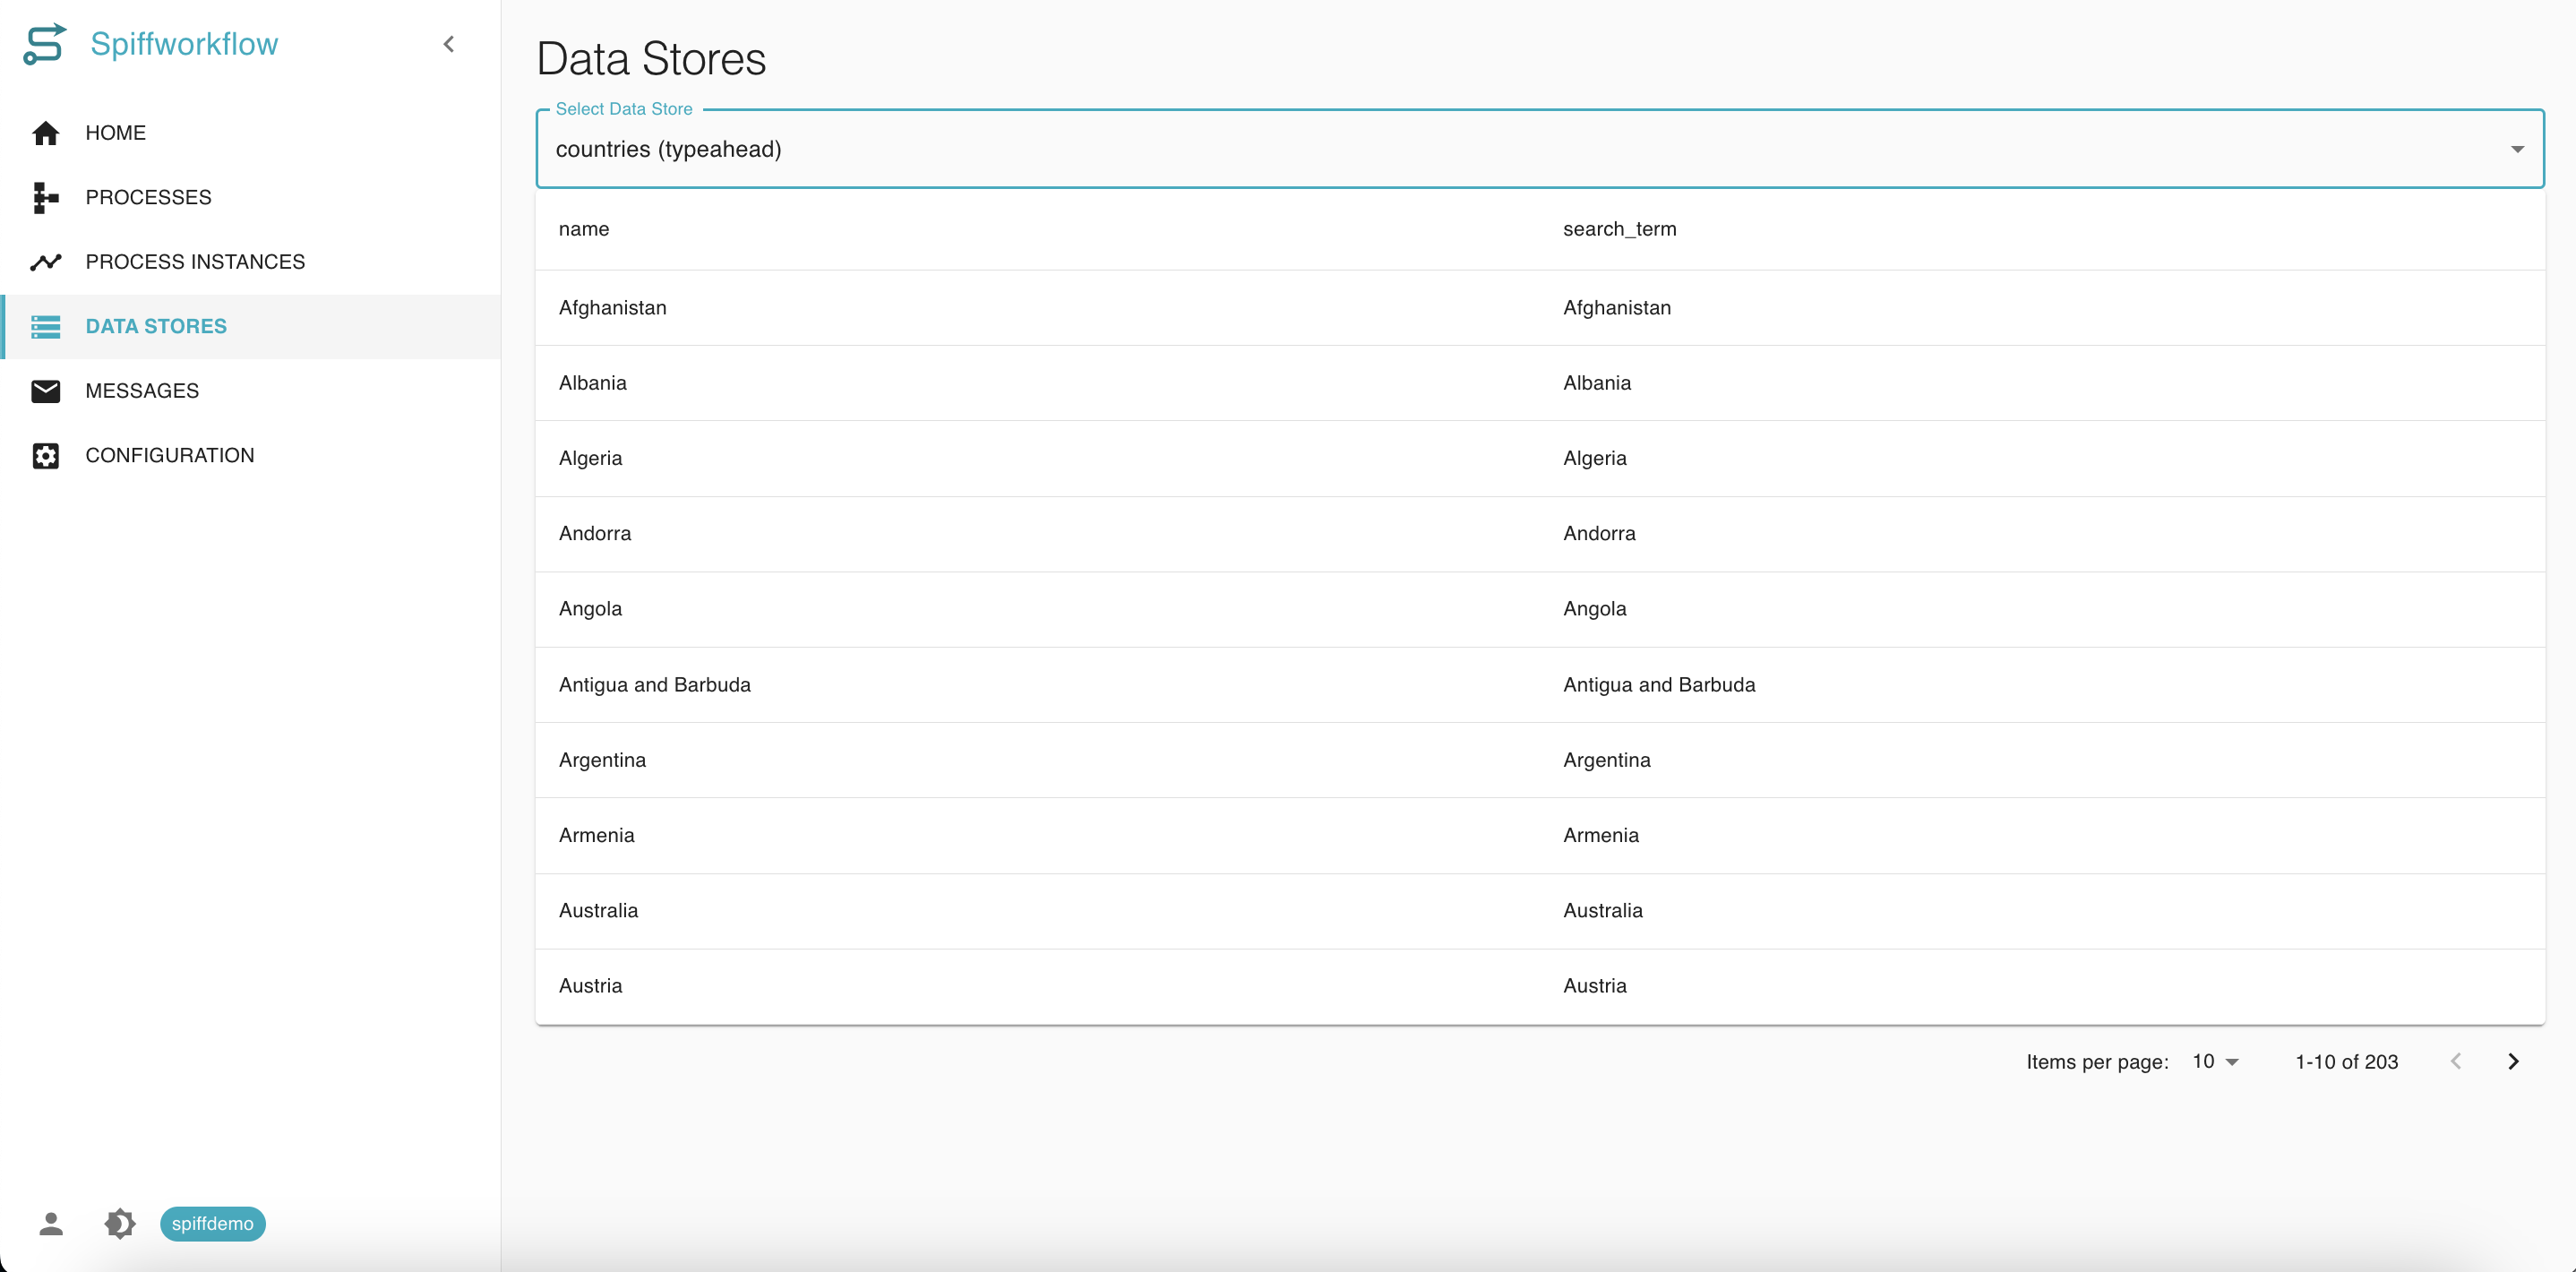Click the search_term column header

tap(1619, 229)
